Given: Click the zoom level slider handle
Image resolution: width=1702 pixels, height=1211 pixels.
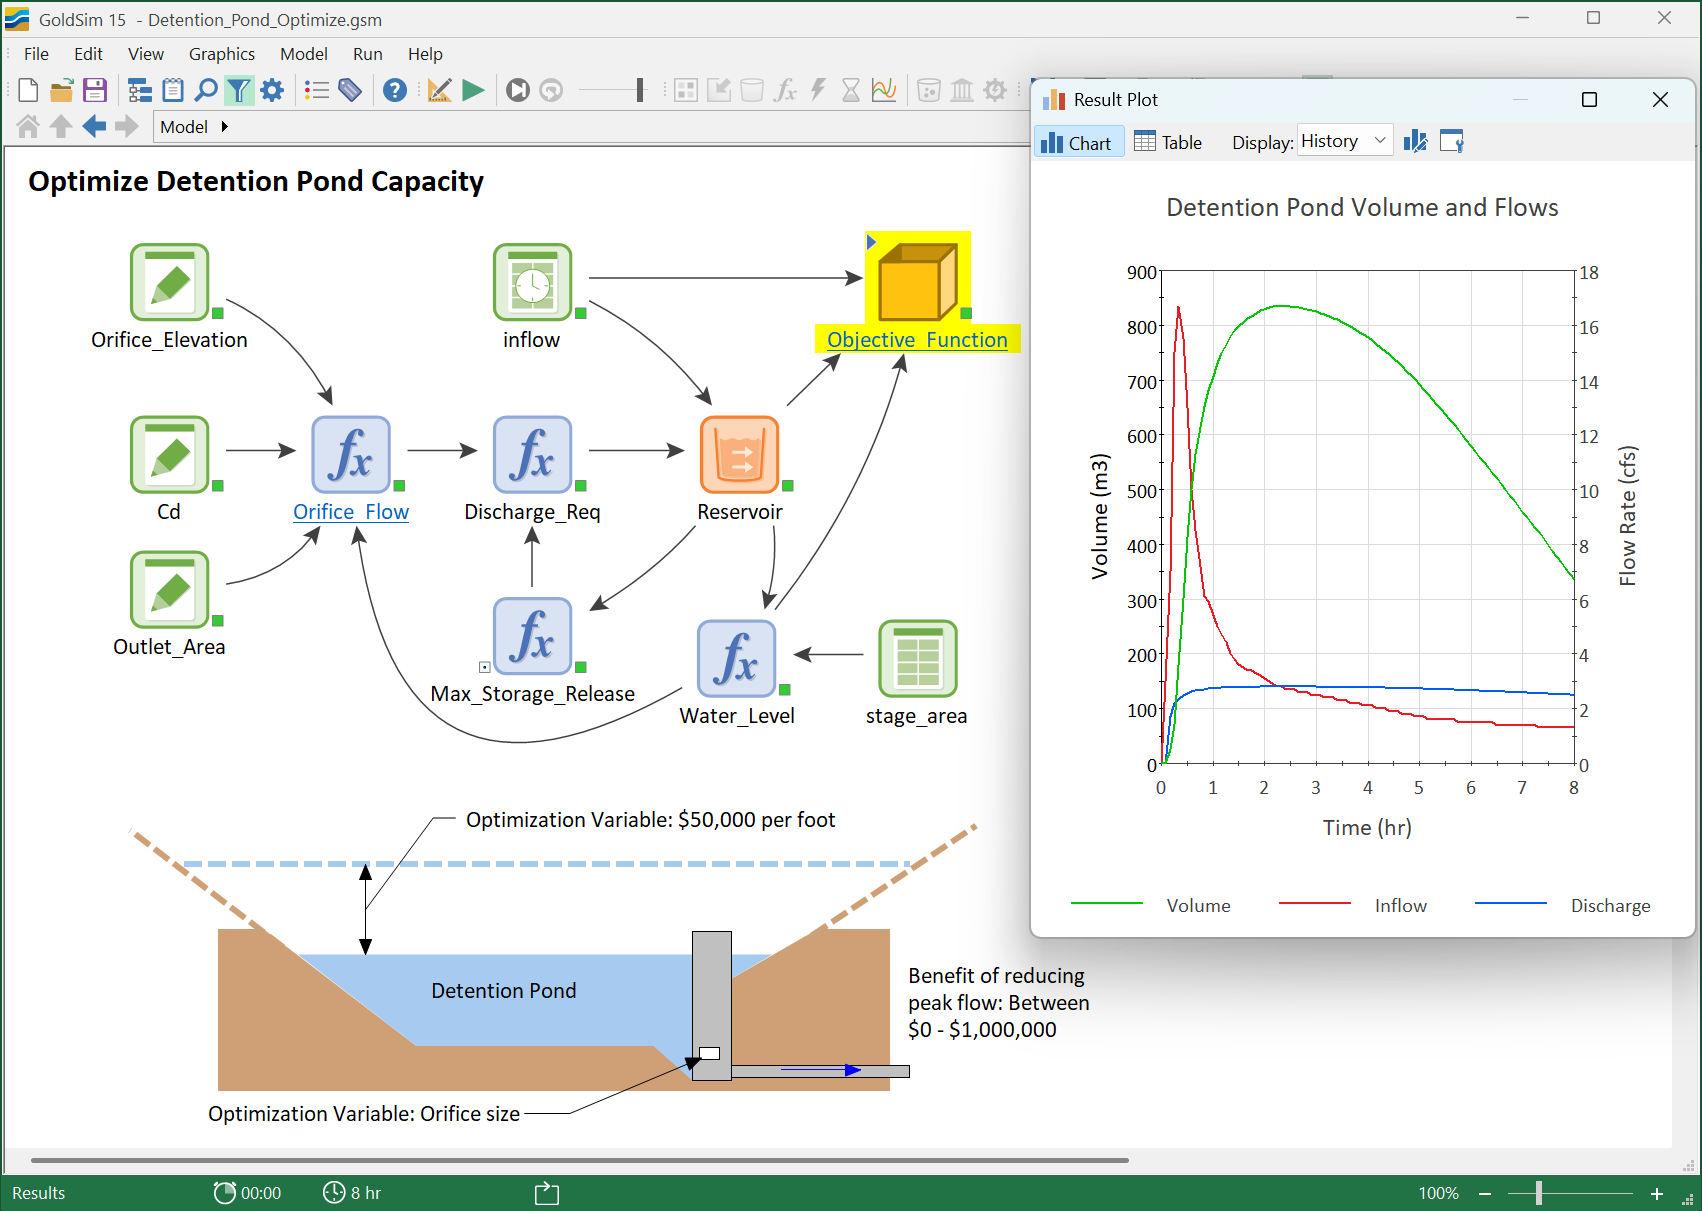Looking at the screenshot, I should pos(1539,1193).
